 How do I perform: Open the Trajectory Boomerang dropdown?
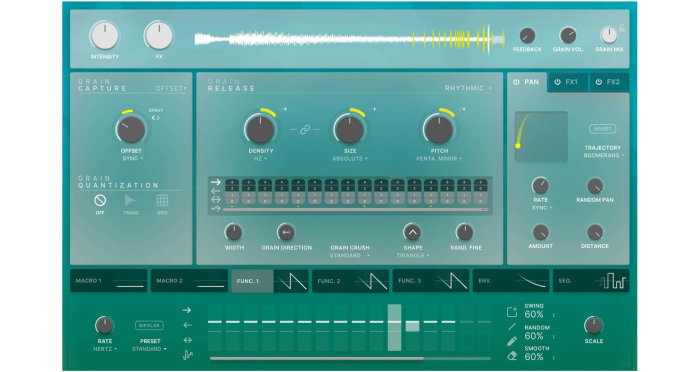click(x=604, y=155)
